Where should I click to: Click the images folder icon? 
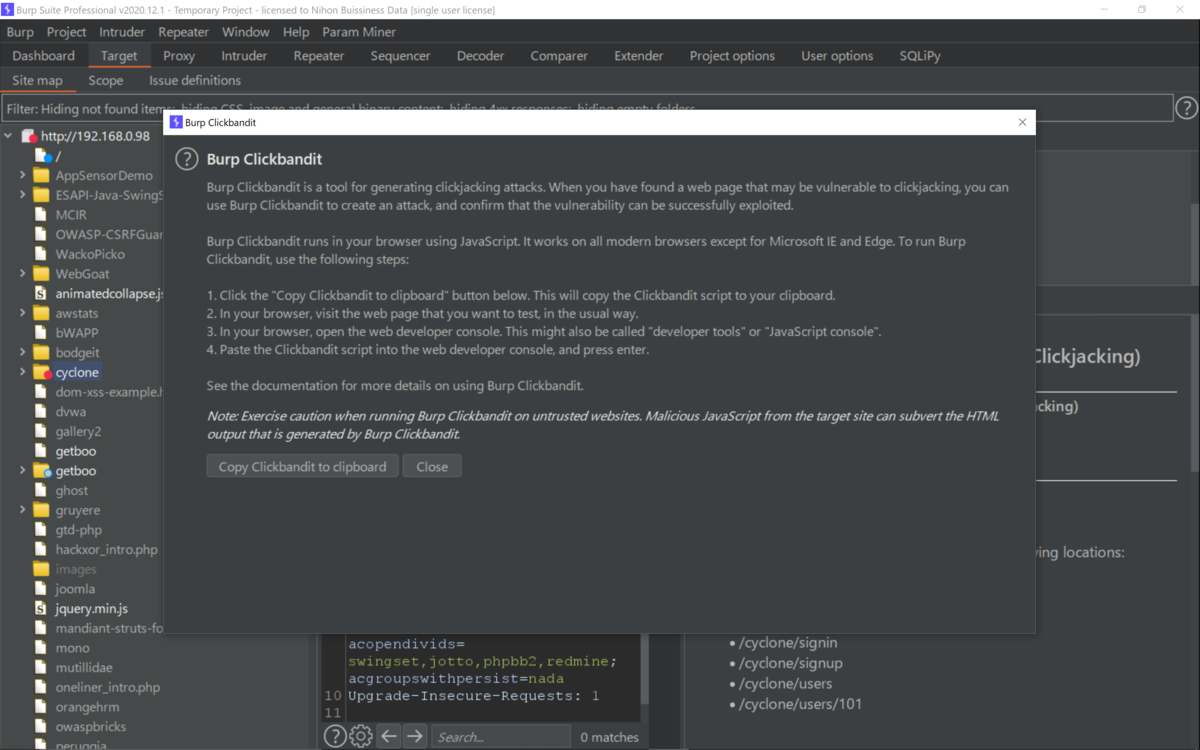pos(41,569)
